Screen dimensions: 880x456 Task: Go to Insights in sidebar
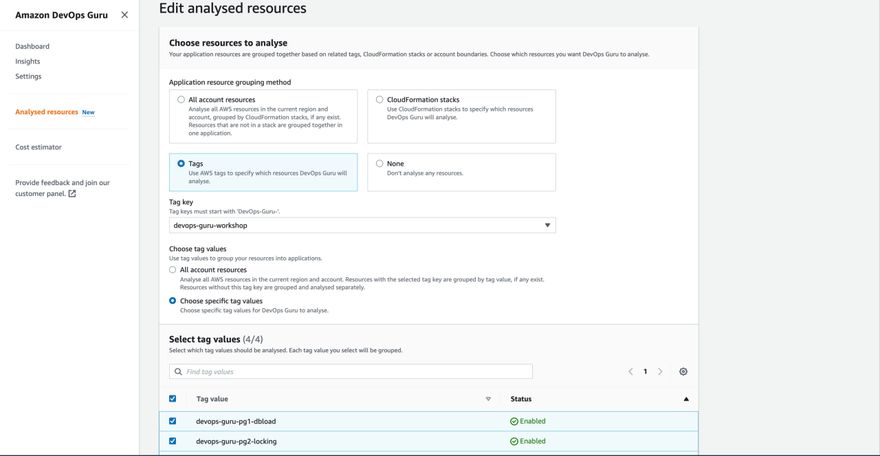pyautogui.click(x=28, y=61)
